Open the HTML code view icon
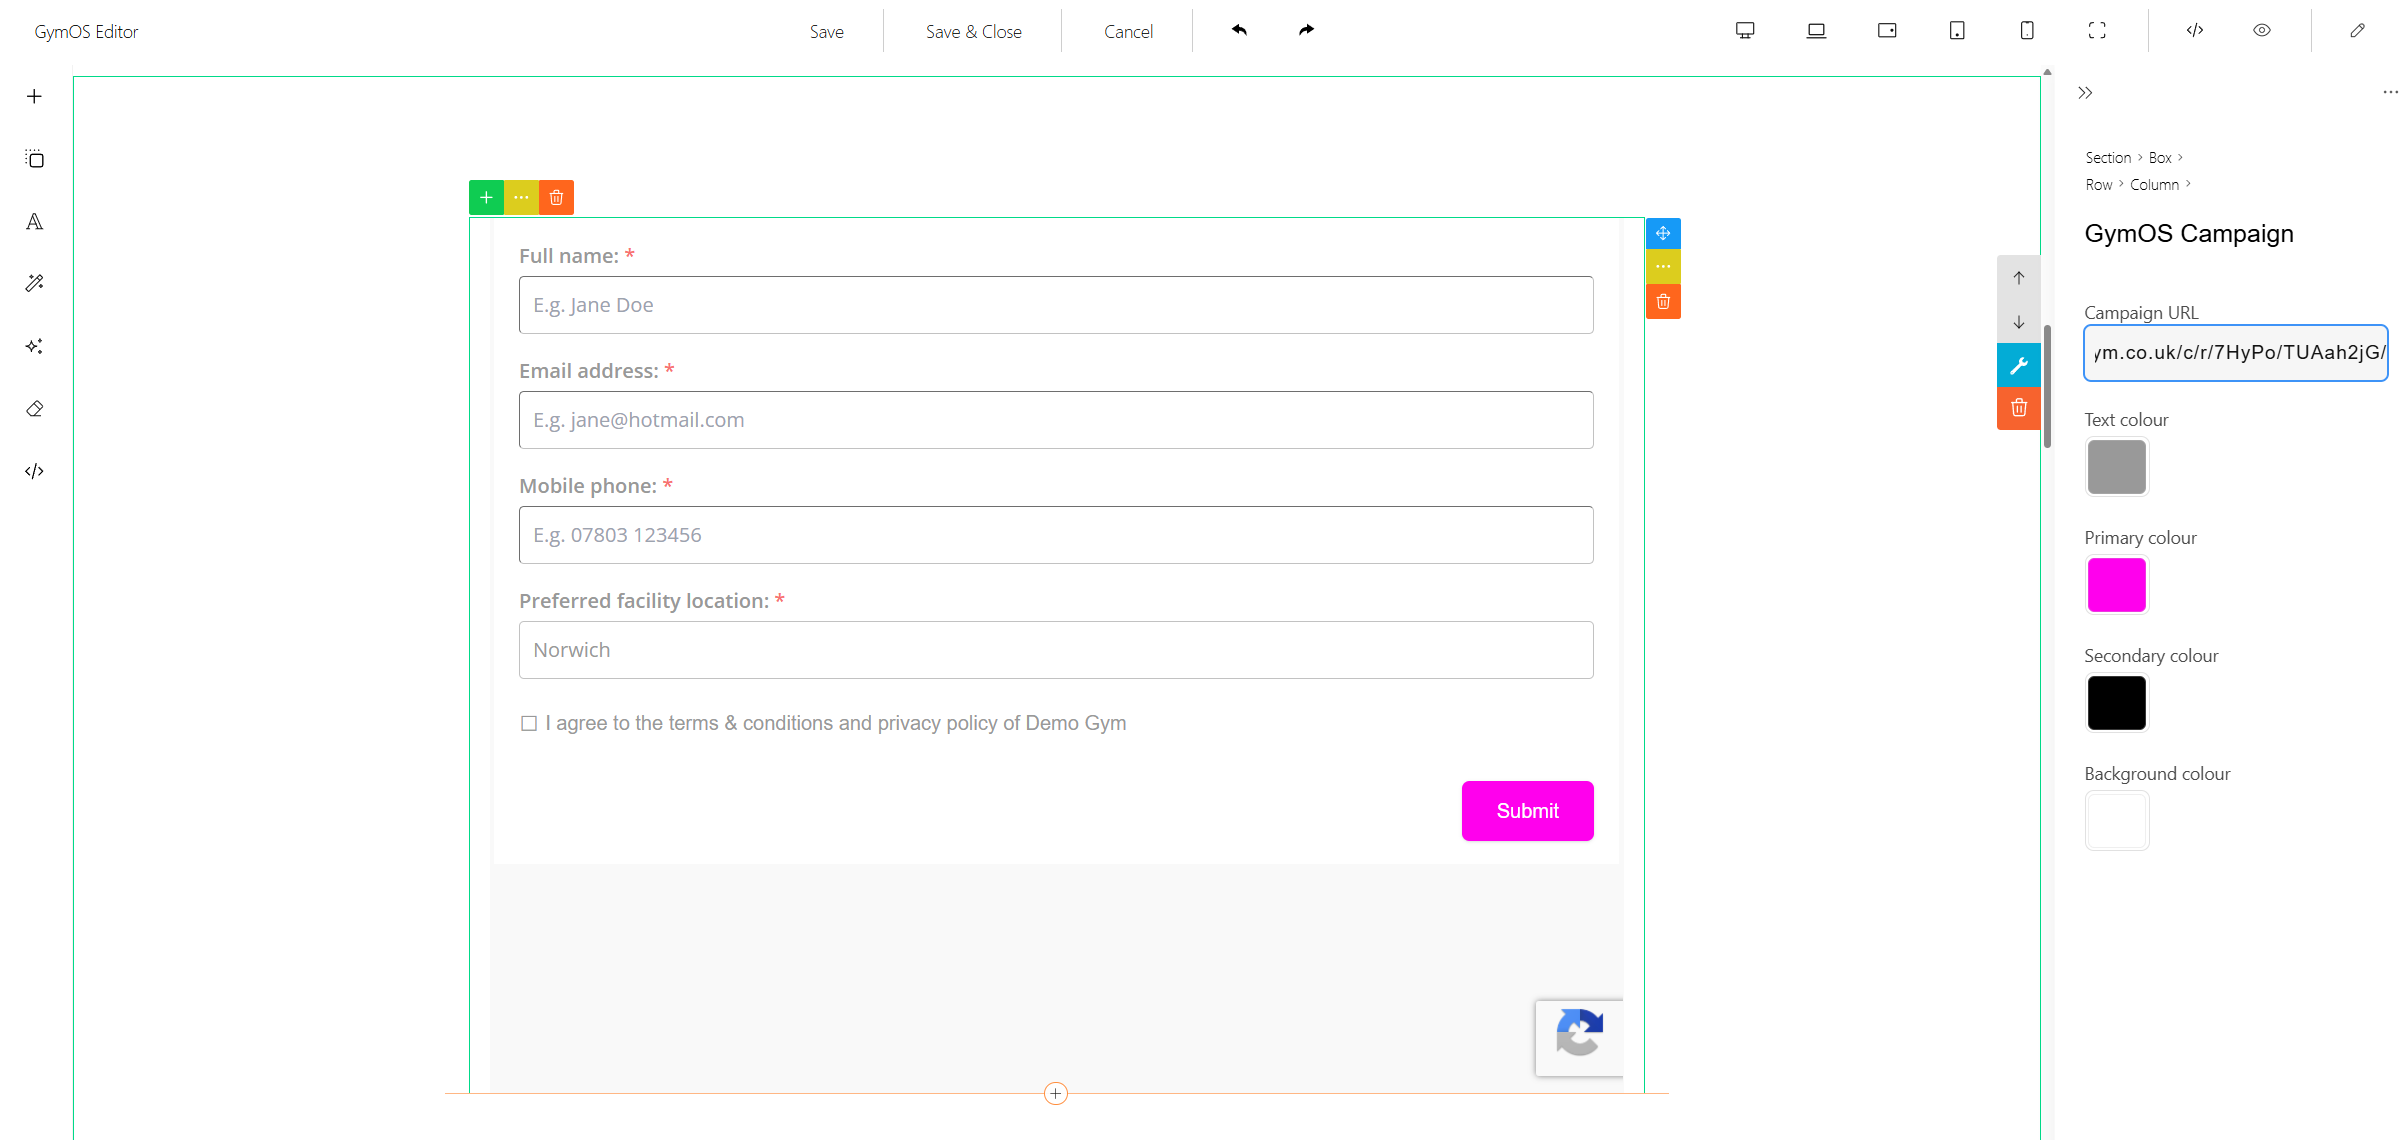This screenshot has height=1140, width=2400. 2195,30
